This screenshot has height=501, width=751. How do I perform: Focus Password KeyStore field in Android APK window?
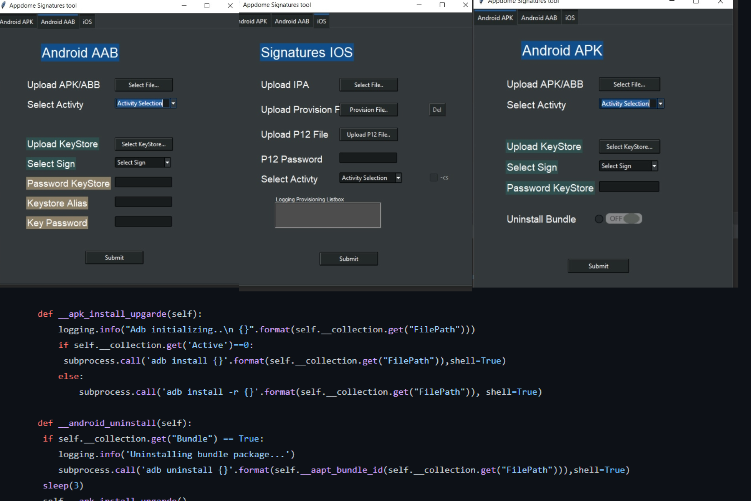(x=629, y=186)
